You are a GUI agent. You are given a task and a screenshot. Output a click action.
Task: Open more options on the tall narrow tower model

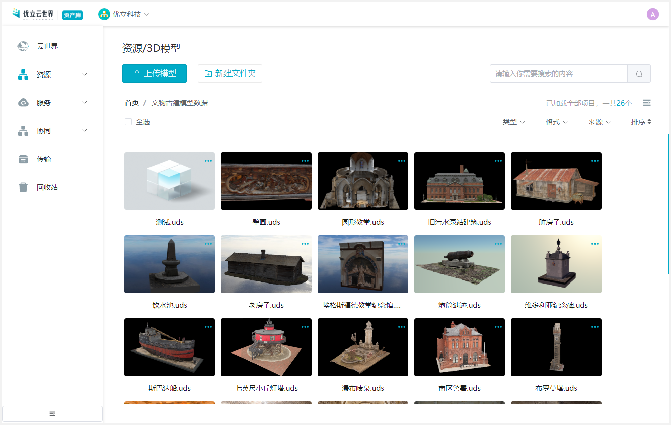595,327
